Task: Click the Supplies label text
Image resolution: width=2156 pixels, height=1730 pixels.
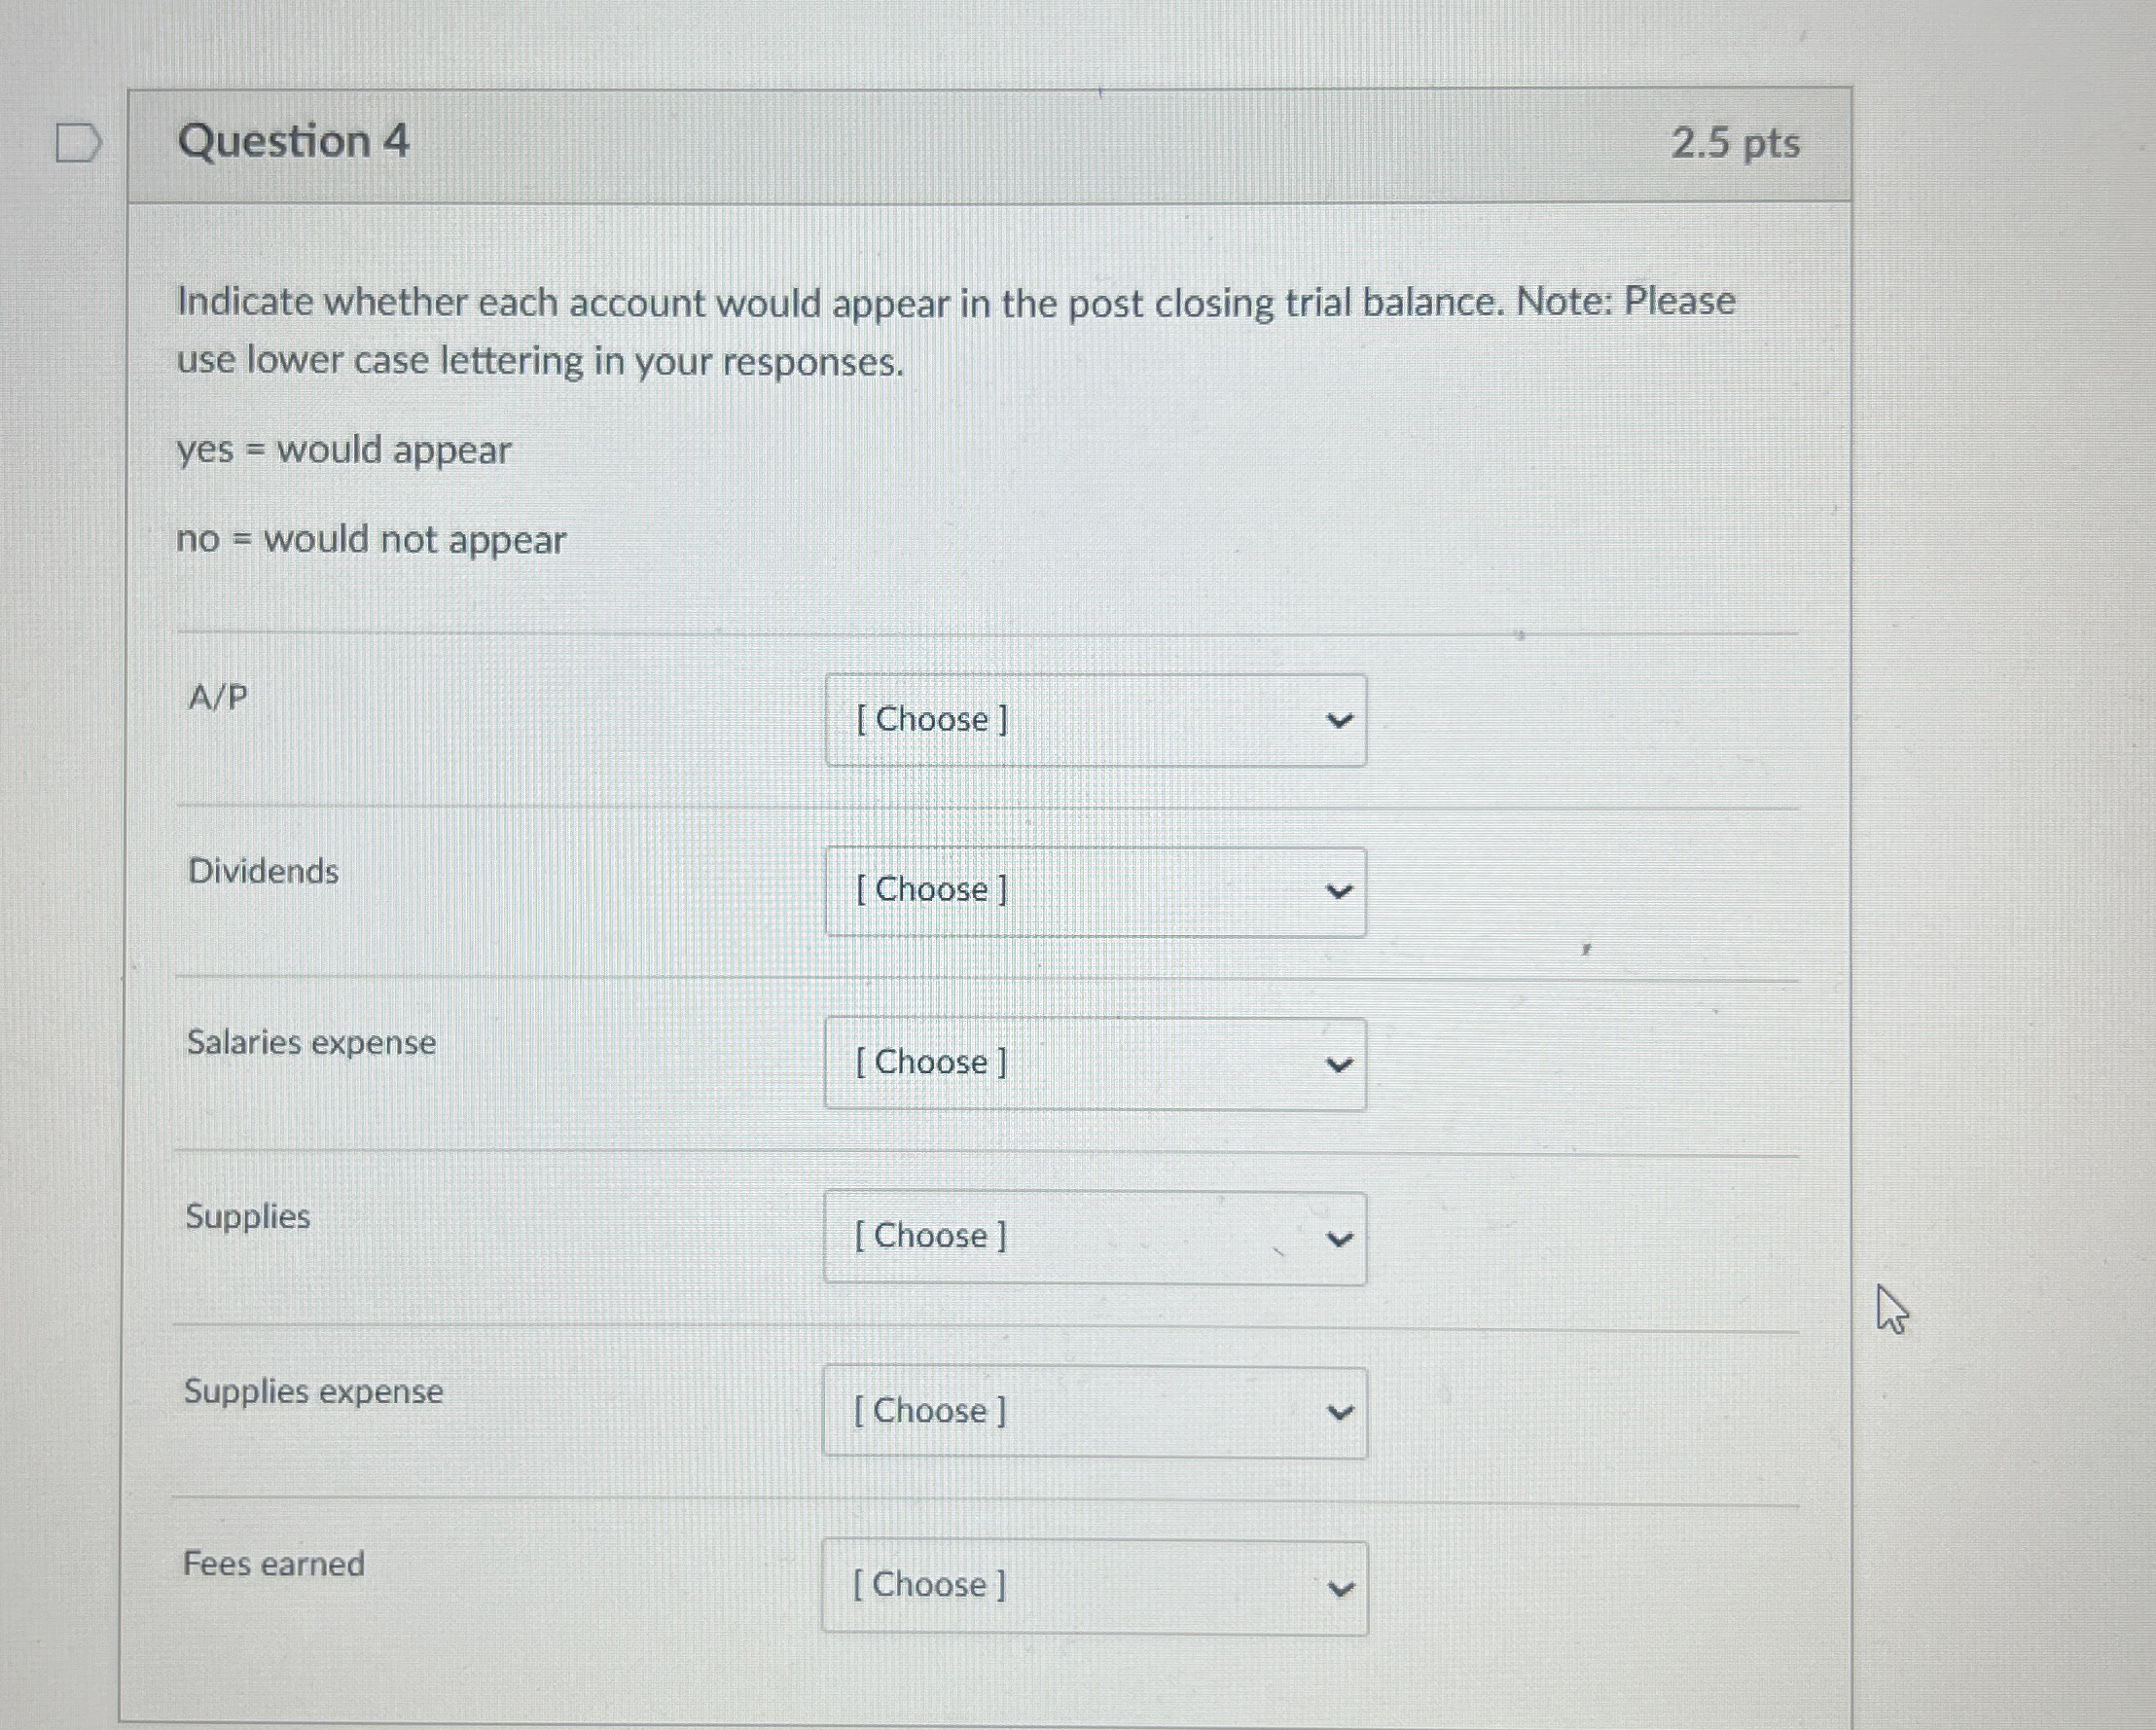Action: coord(246,1216)
